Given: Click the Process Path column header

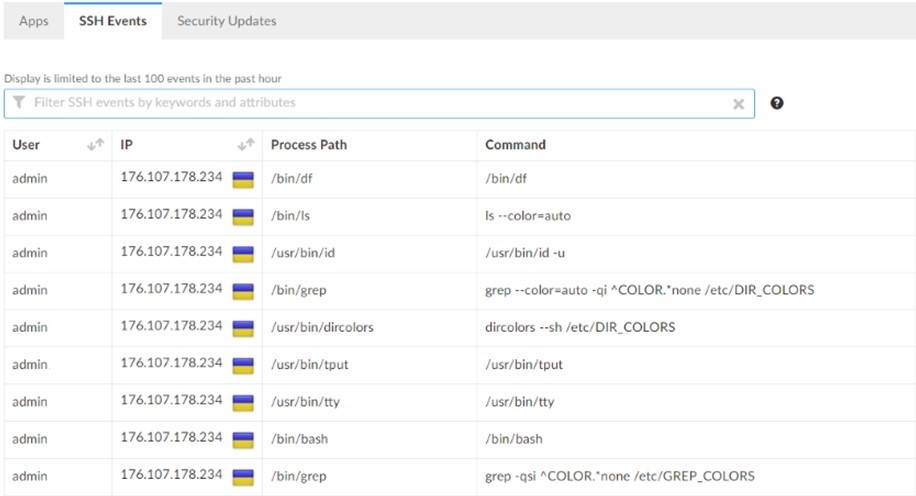Looking at the screenshot, I should 308,145.
